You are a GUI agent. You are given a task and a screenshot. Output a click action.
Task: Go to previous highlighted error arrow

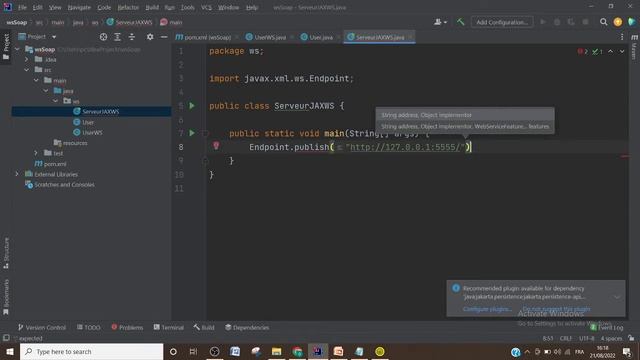610,51
